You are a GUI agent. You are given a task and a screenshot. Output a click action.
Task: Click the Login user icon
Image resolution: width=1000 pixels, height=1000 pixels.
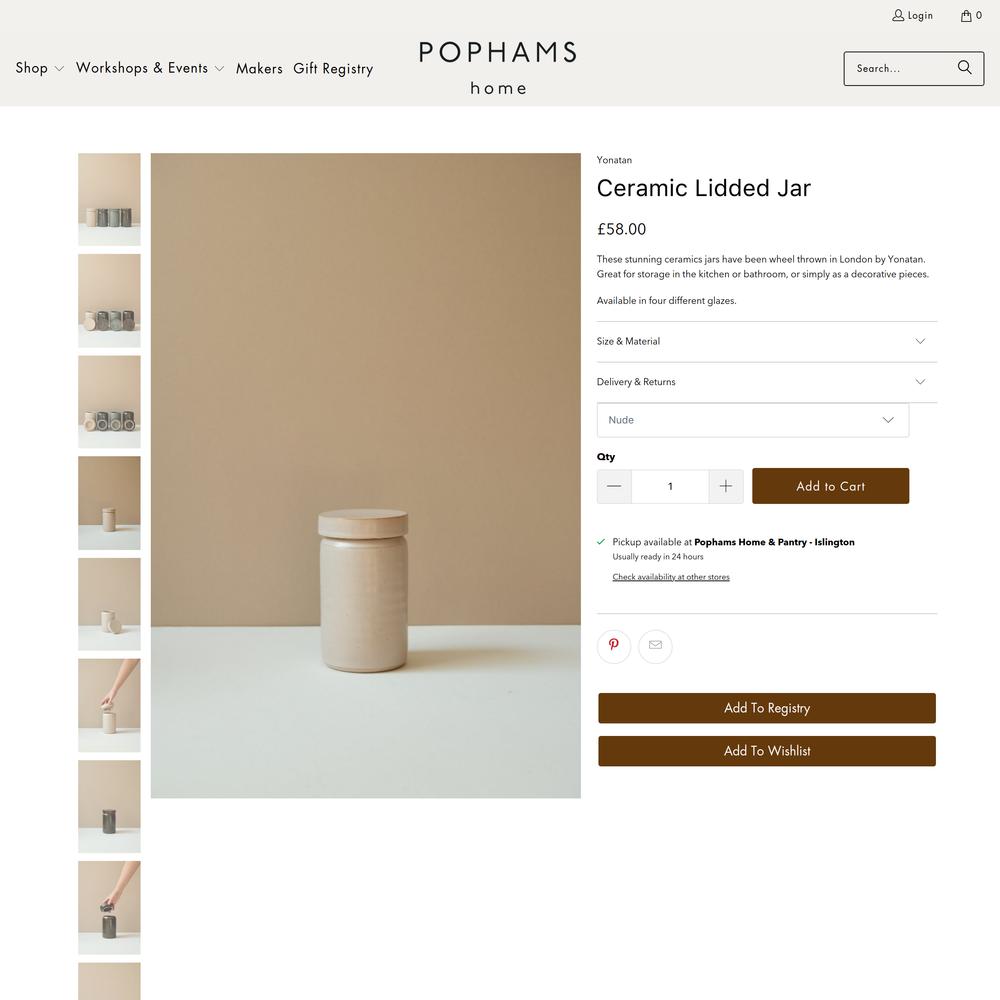point(897,15)
